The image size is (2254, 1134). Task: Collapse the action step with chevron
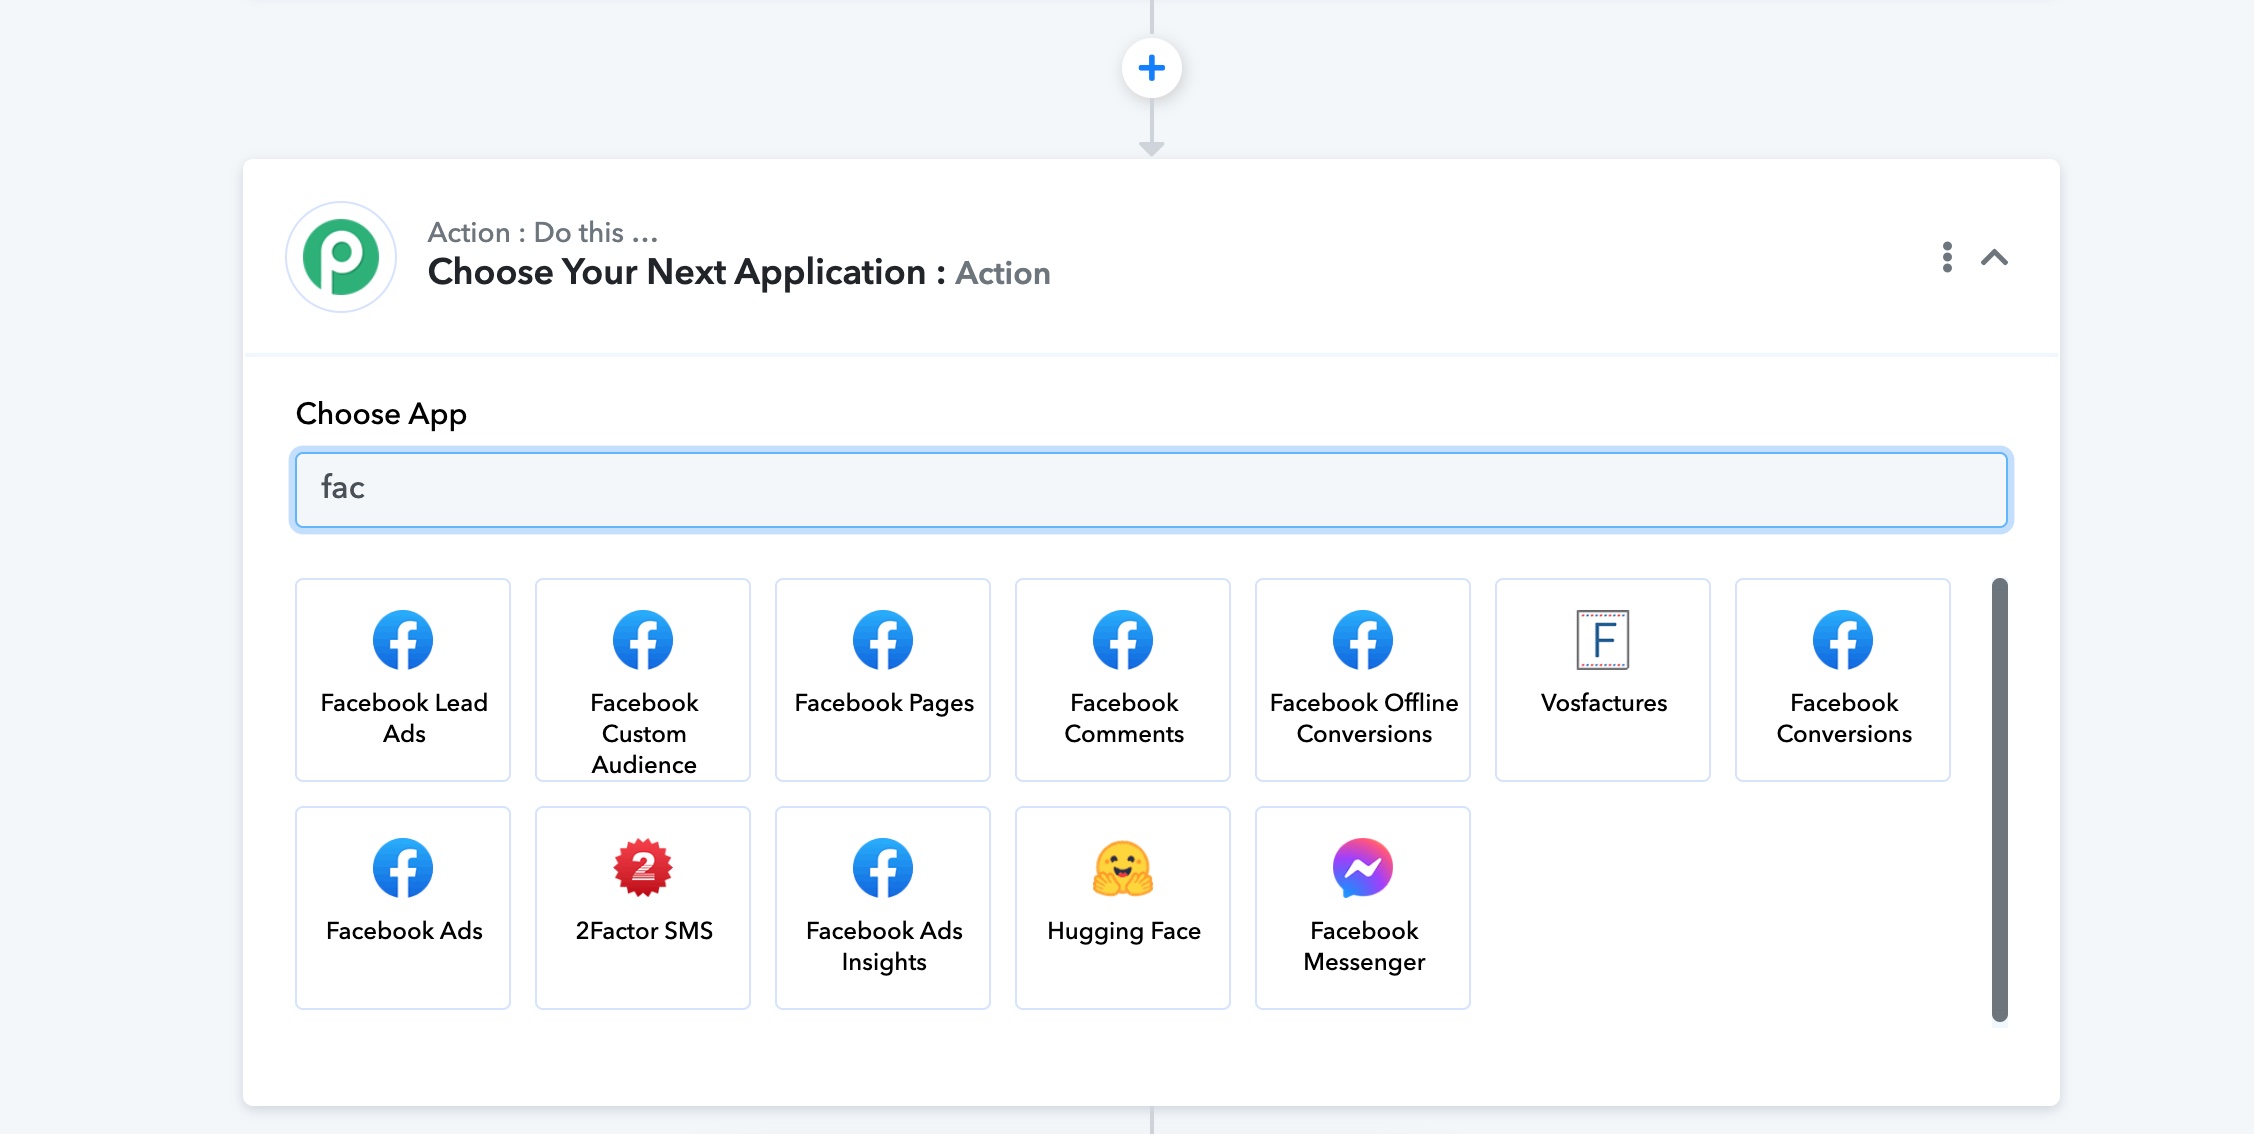(x=1994, y=258)
